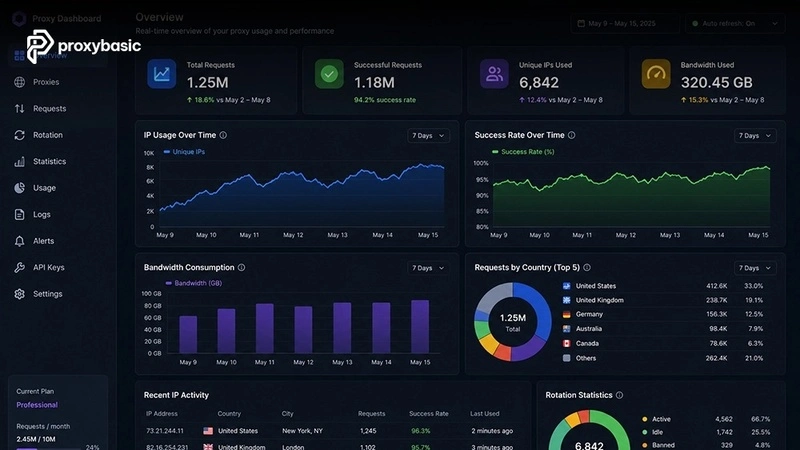Click the Alerts bell icon
The image size is (800, 450).
tap(19, 241)
